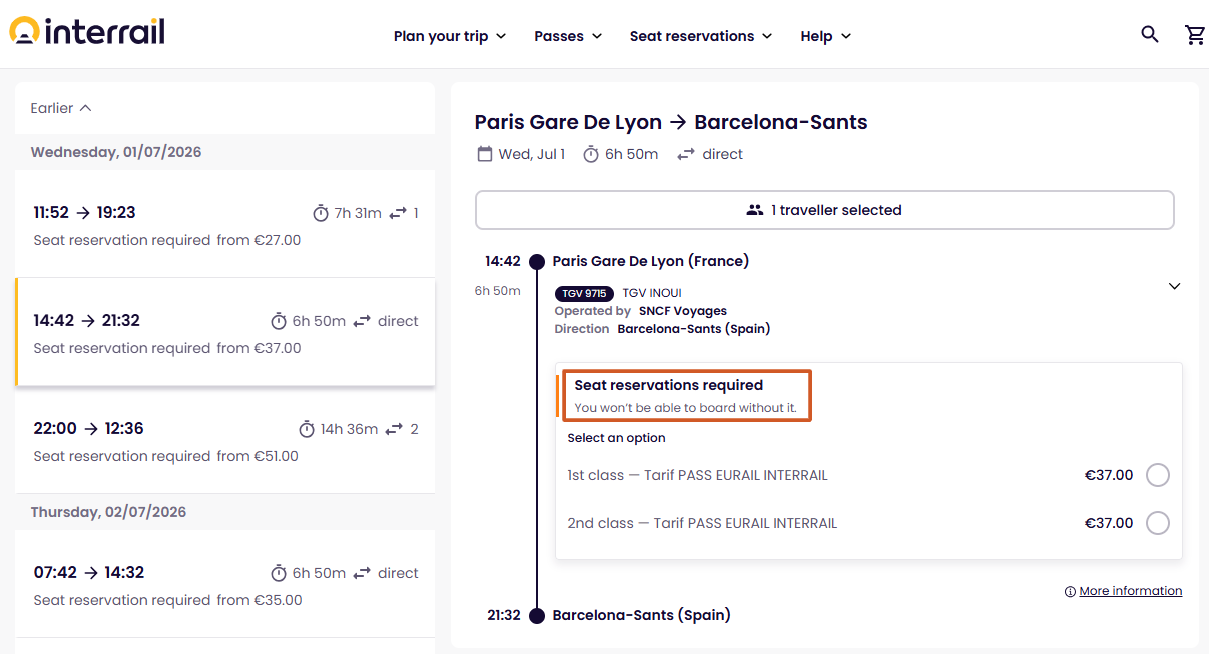Image resolution: width=1209 pixels, height=654 pixels.
Task: Collapse the TGV INOUI leg details chevron
Action: 1174,286
